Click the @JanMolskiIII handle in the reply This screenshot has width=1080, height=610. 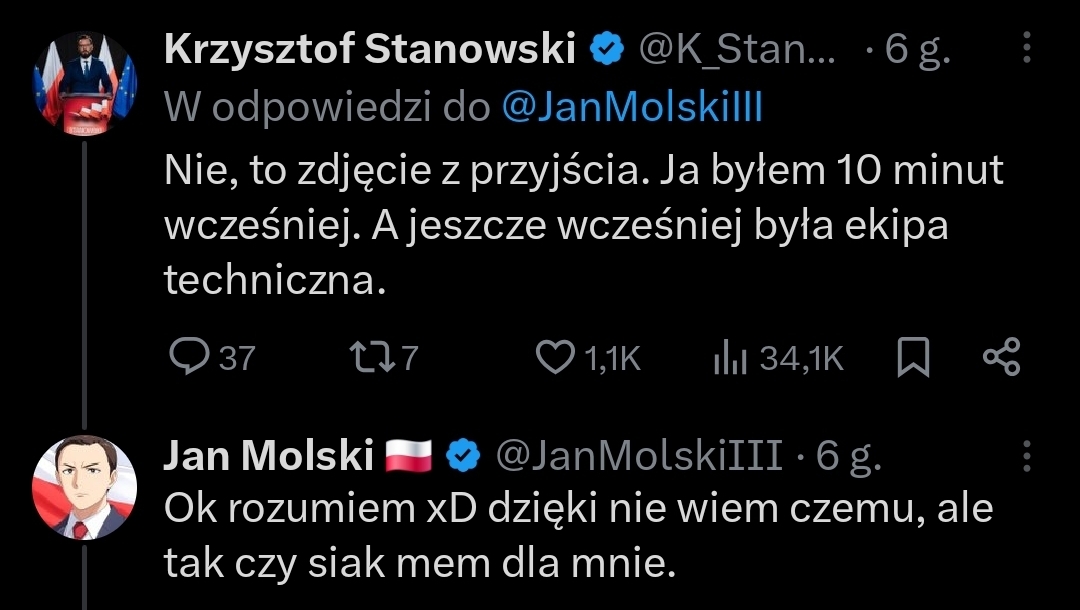coord(639,456)
